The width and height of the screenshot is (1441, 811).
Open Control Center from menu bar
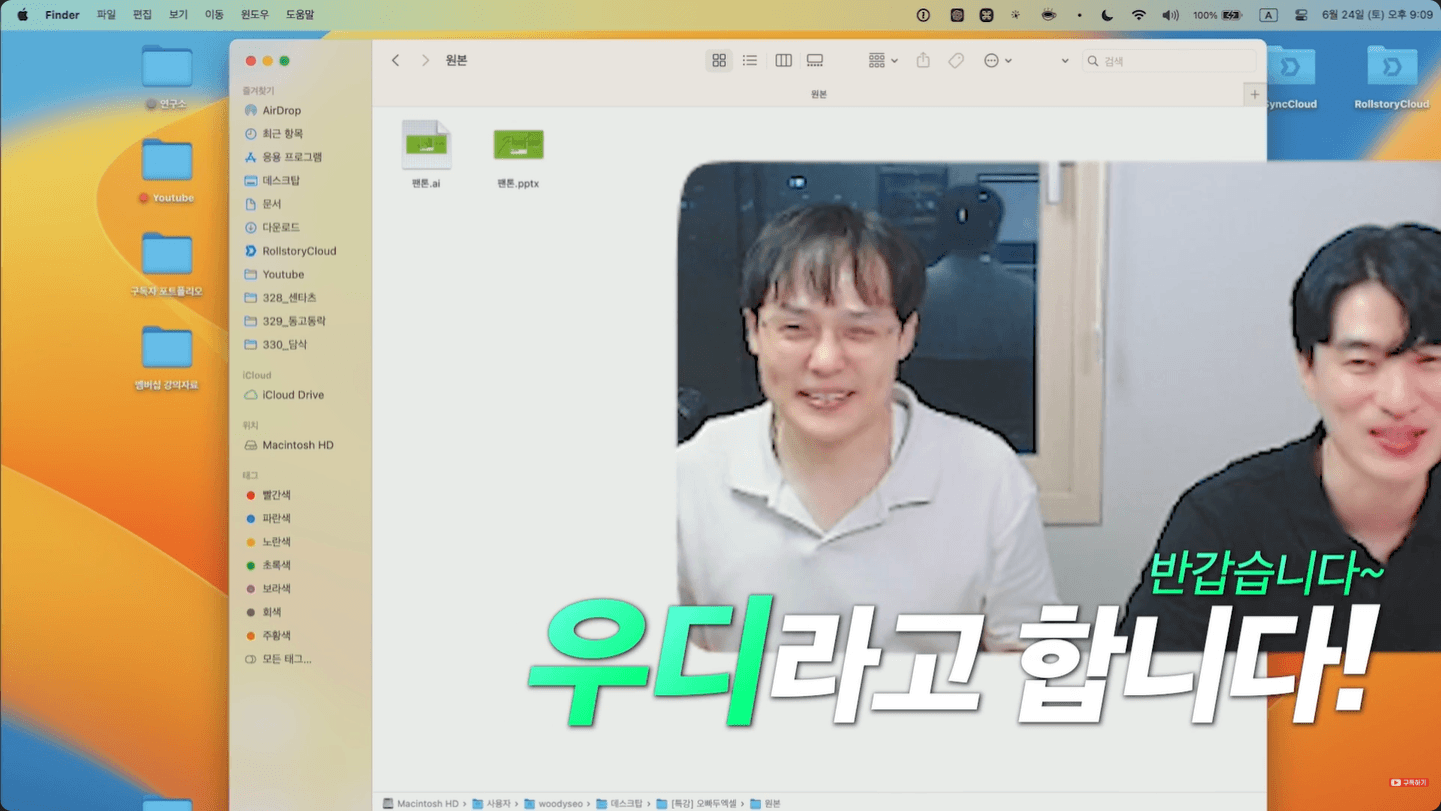tap(1301, 15)
